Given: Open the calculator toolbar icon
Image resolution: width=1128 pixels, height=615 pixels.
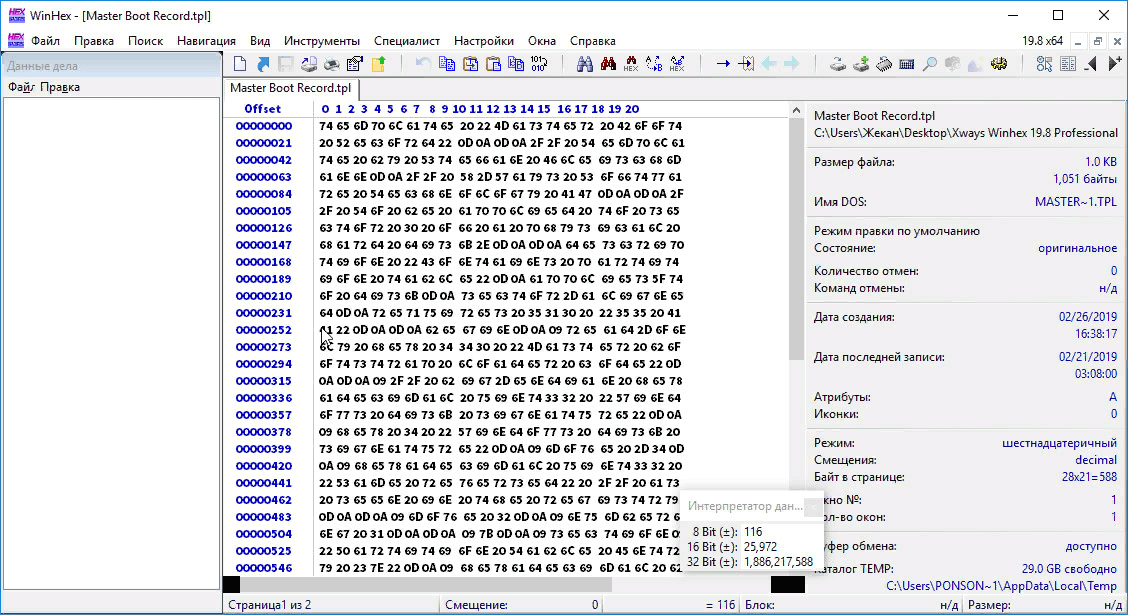Looking at the screenshot, I should click(x=907, y=64).
